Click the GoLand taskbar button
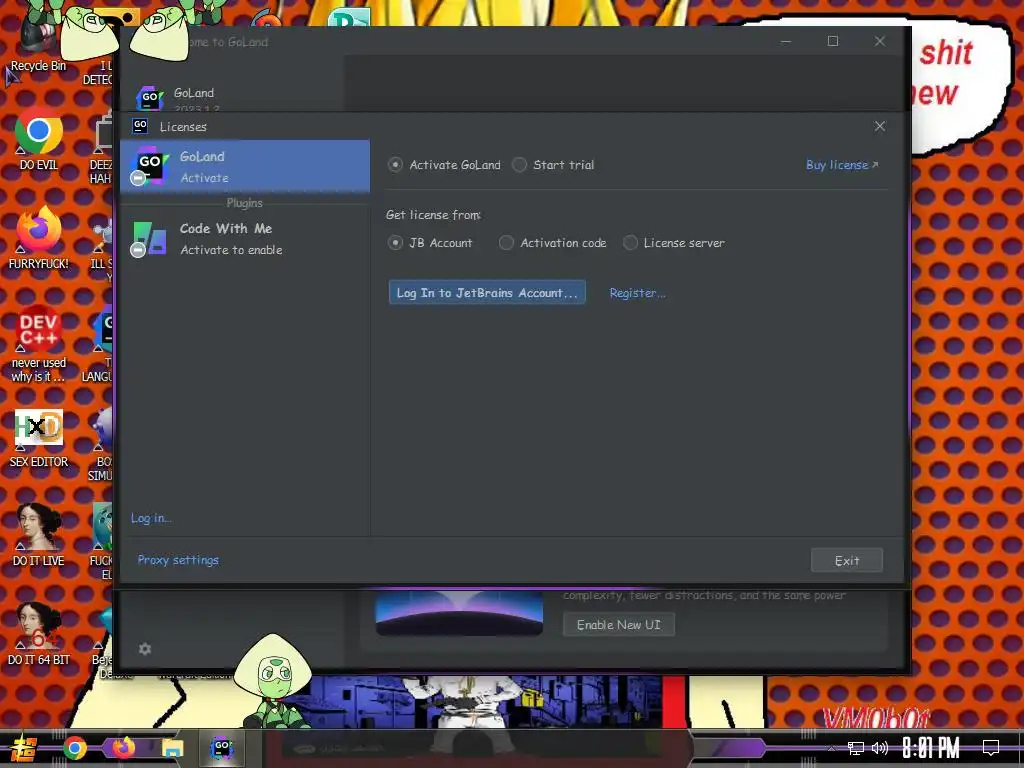Image resolution: width=1024 pixels, height=768 pixels. [221, 748]
